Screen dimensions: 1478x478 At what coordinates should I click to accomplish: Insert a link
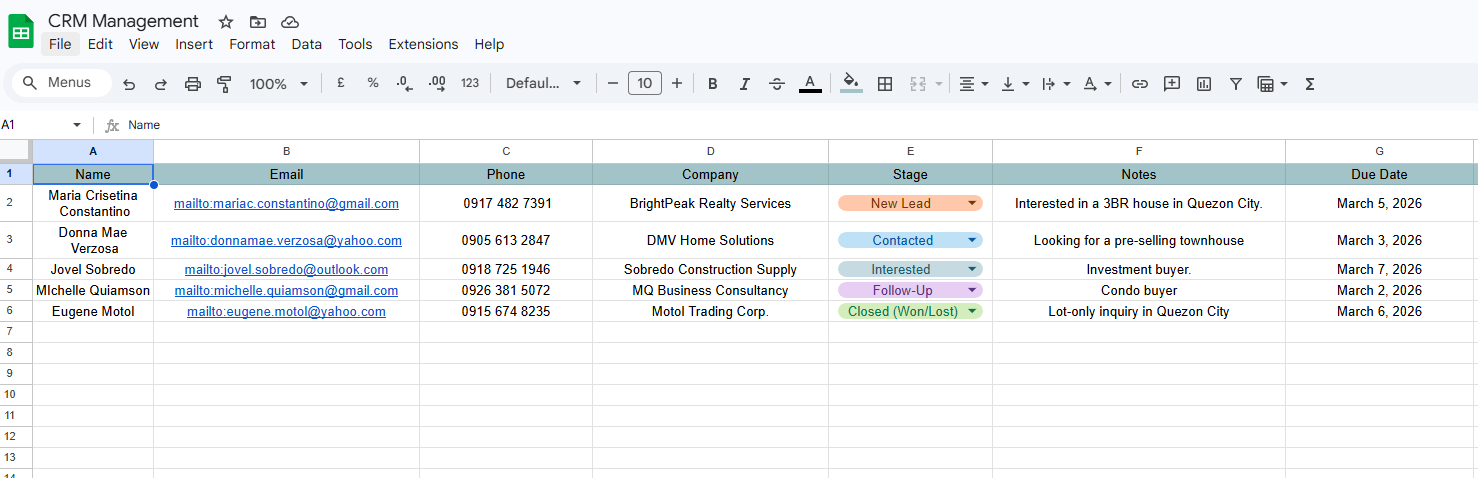[1140, 84]
